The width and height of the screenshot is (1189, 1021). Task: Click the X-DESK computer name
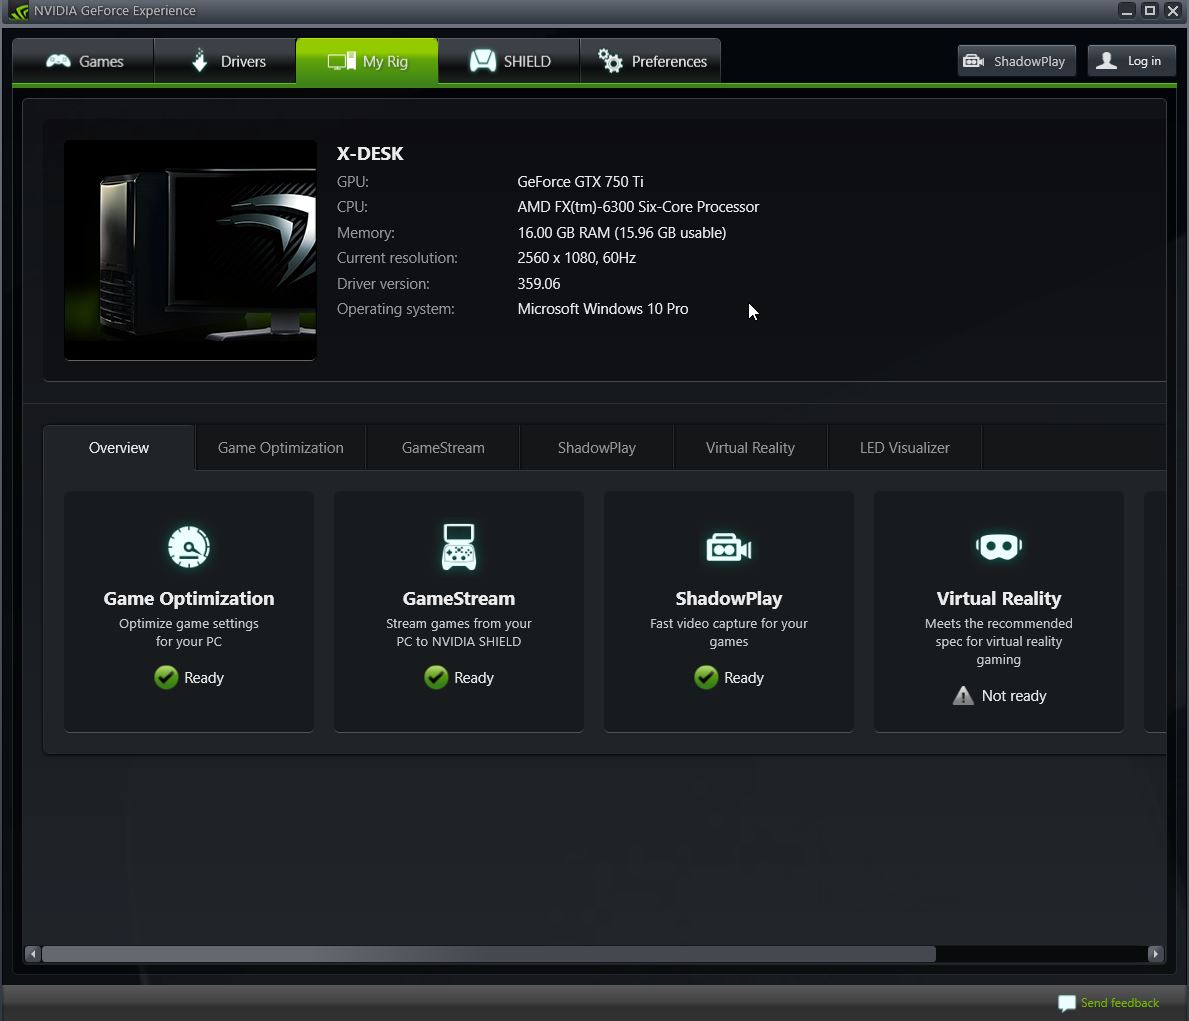(x=370, y=153)
